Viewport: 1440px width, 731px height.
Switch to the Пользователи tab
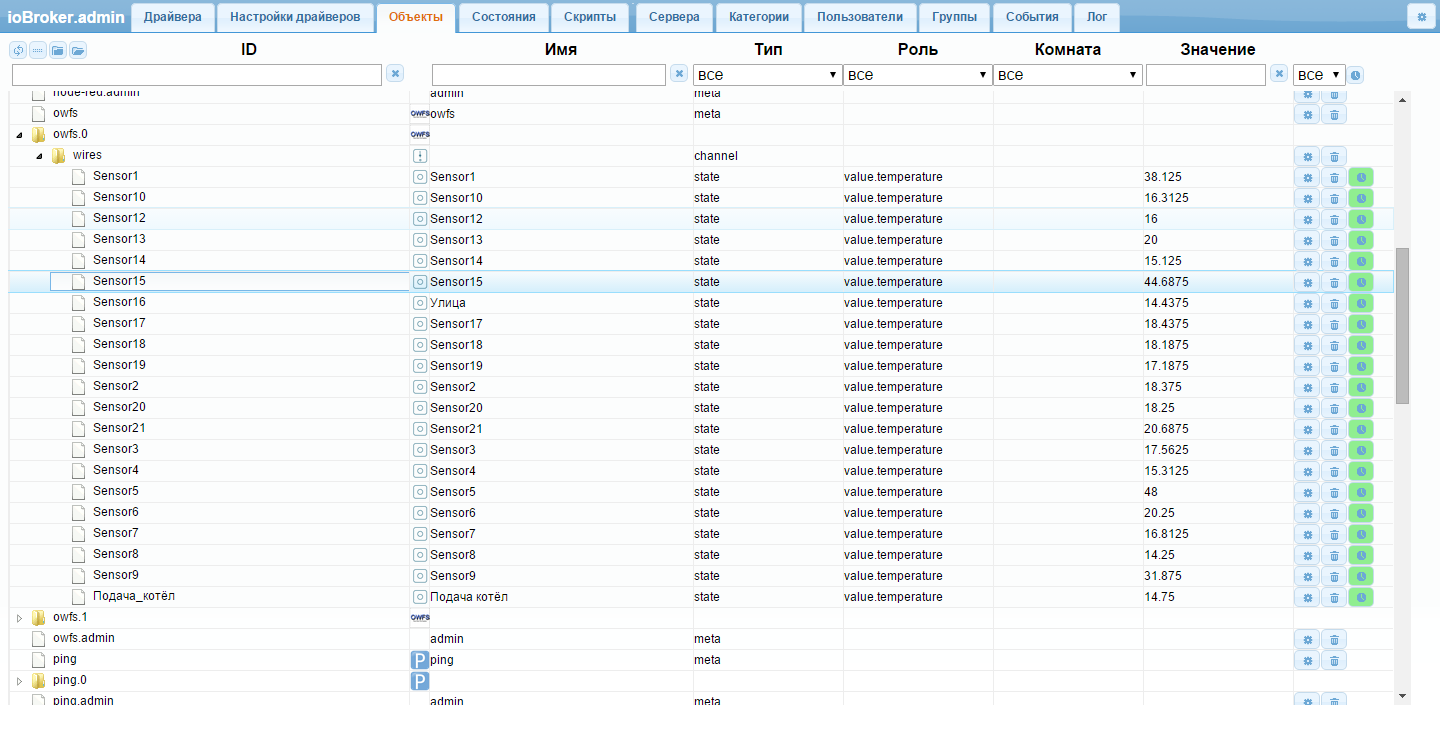coord(860,17)
